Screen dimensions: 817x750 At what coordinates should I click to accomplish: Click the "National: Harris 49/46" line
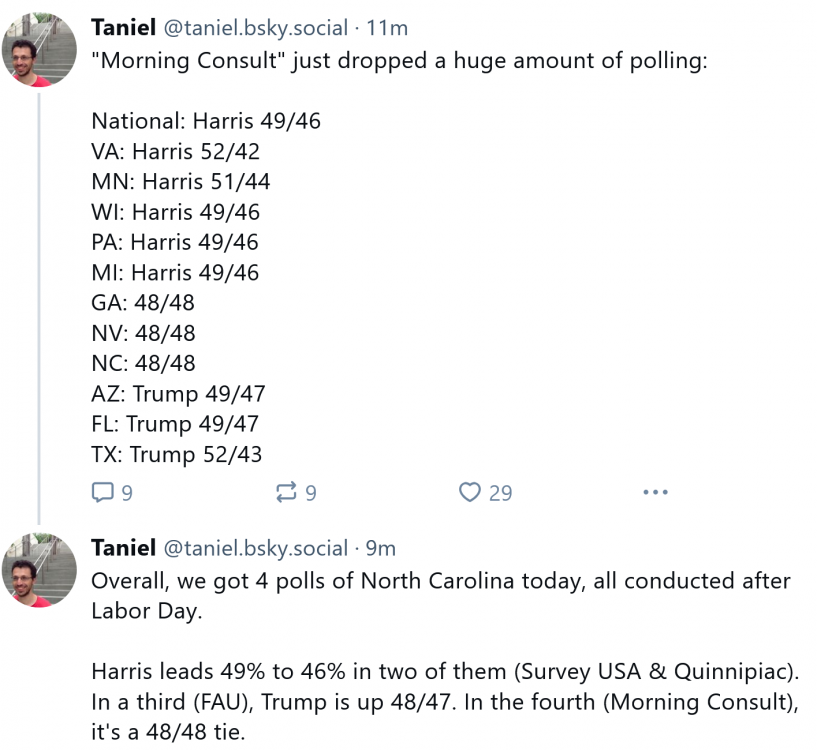point(206,122)
